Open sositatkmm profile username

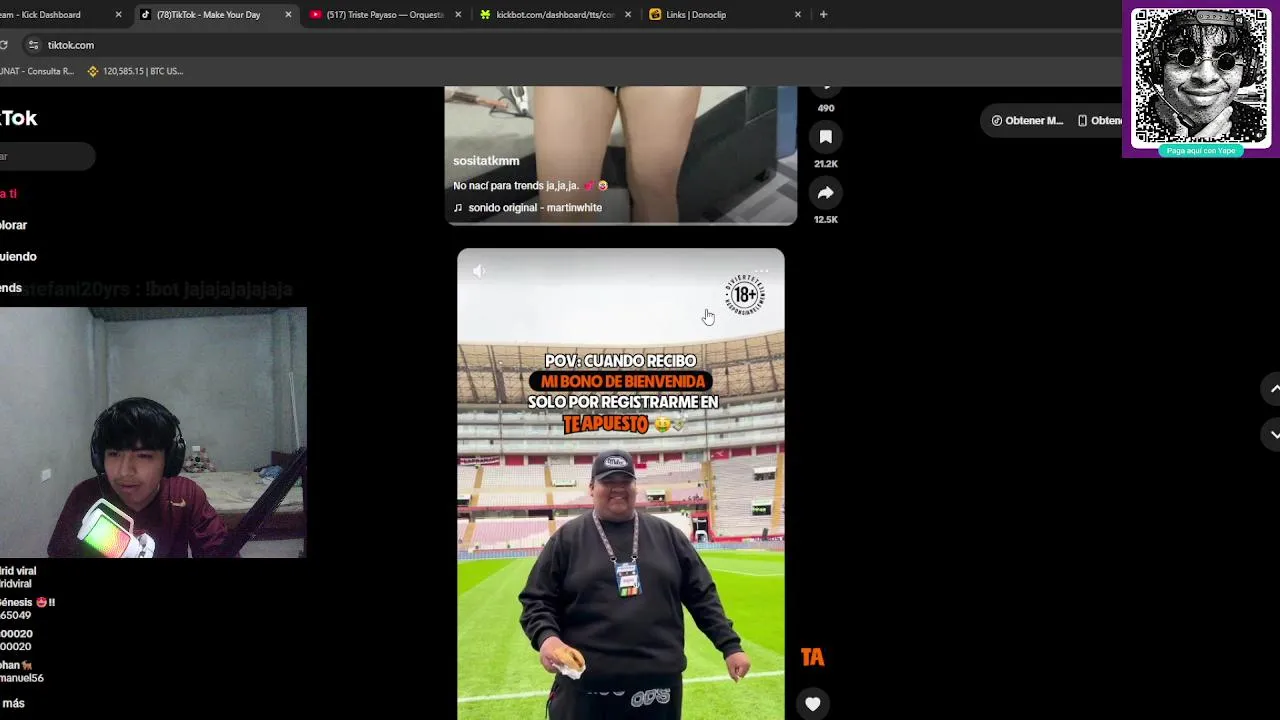click(486, 161)
